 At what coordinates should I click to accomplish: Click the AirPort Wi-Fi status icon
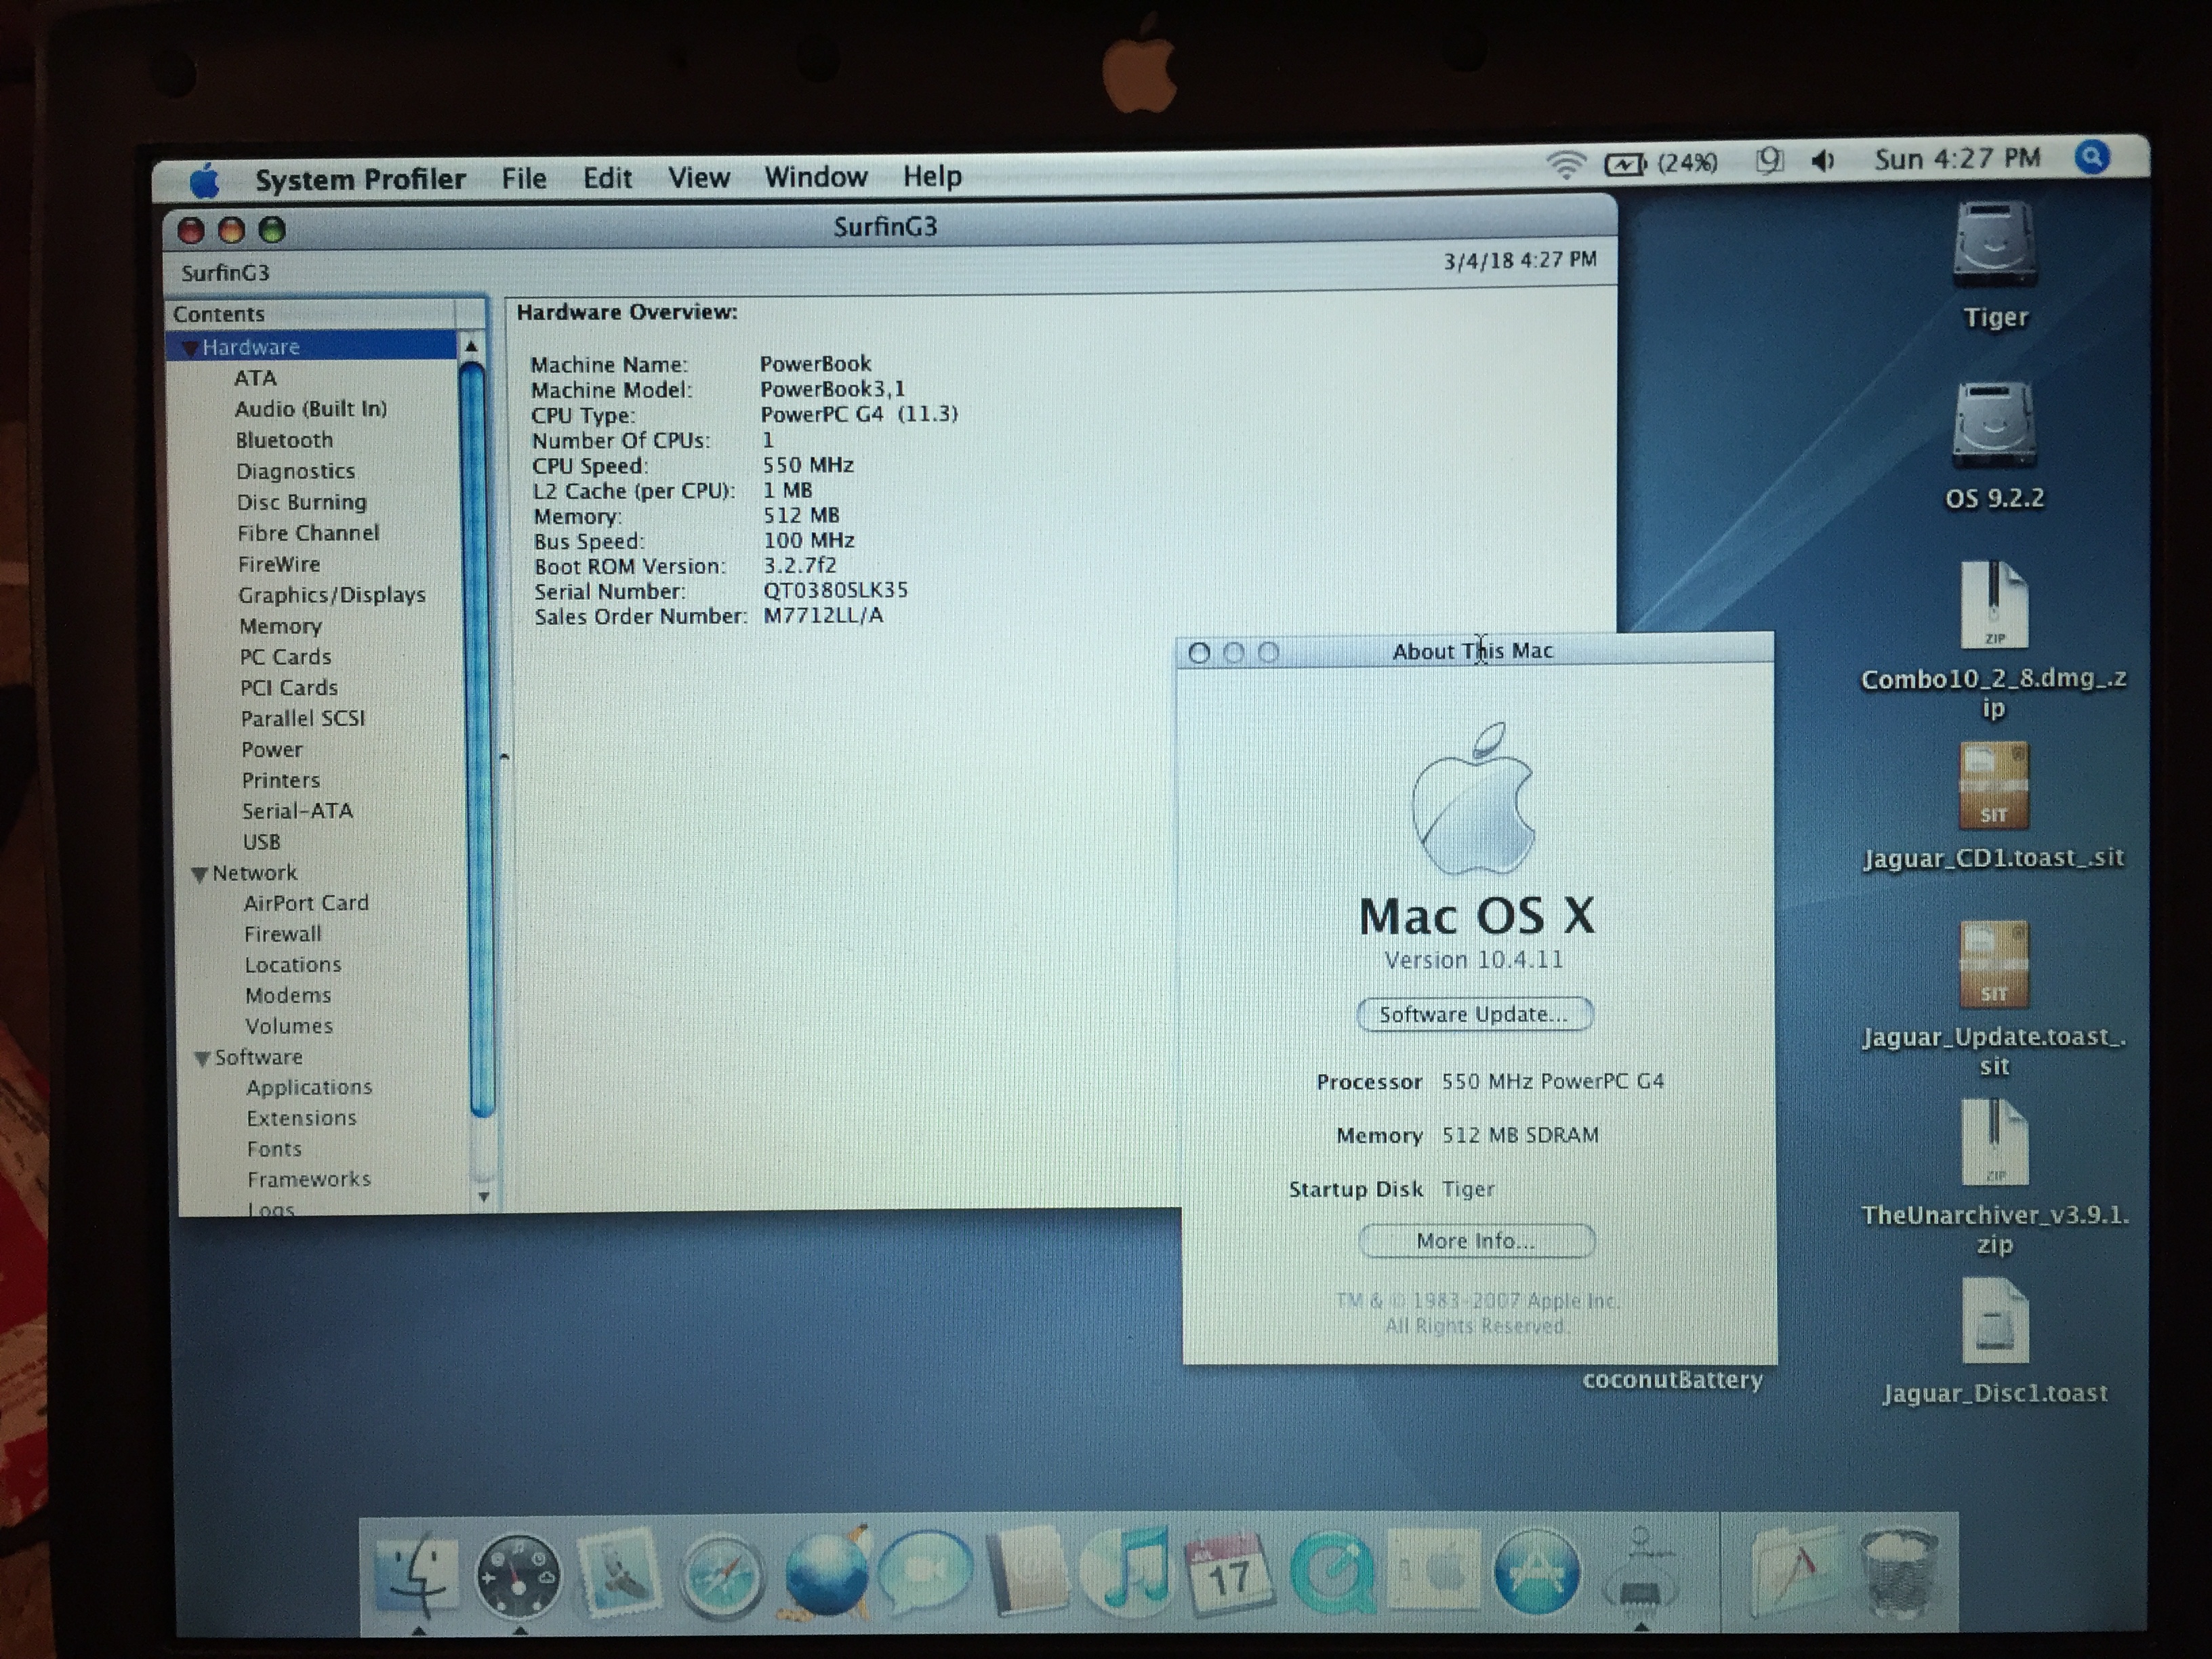(x=1565, y=164)
